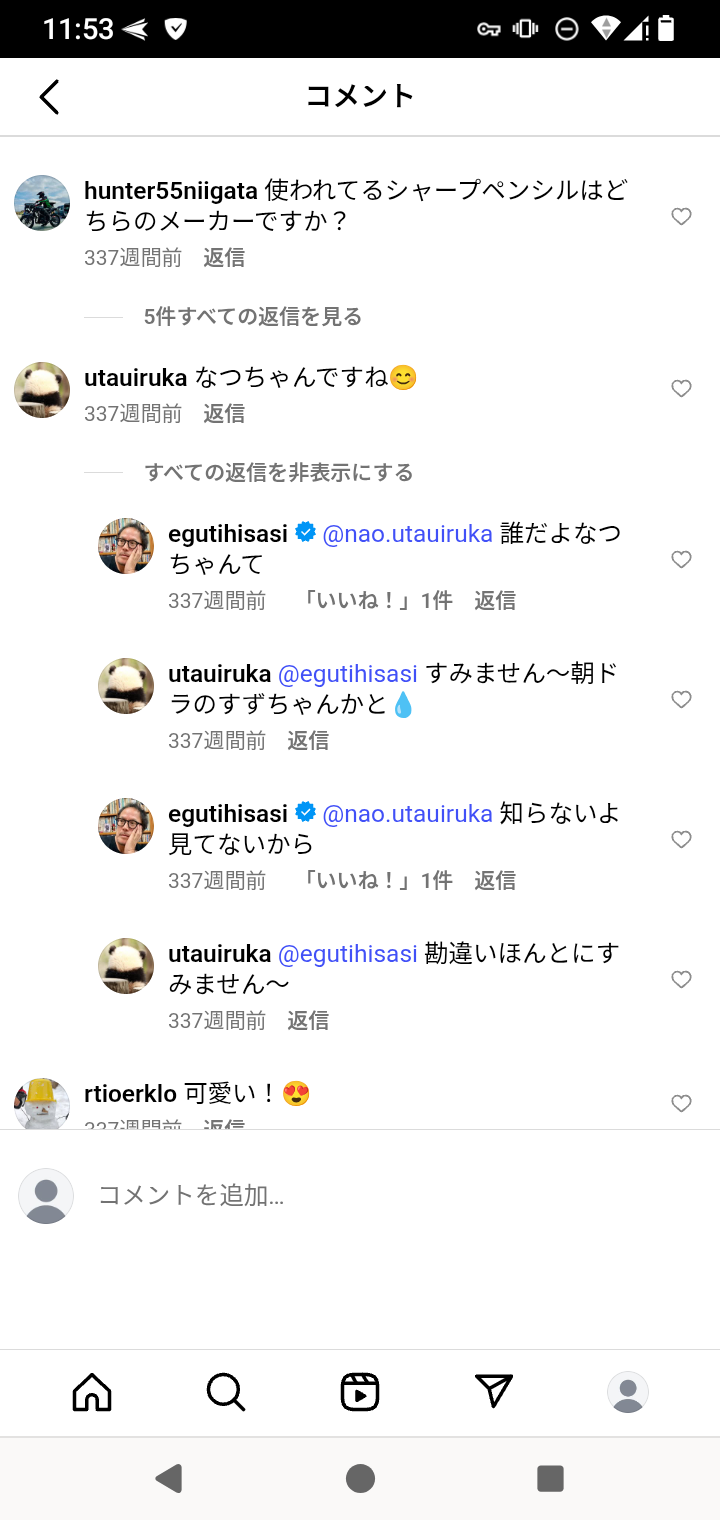Expand 5件すべての返信を見る replies
This screenshot has height=1520, width=720.
coord(253,317)
